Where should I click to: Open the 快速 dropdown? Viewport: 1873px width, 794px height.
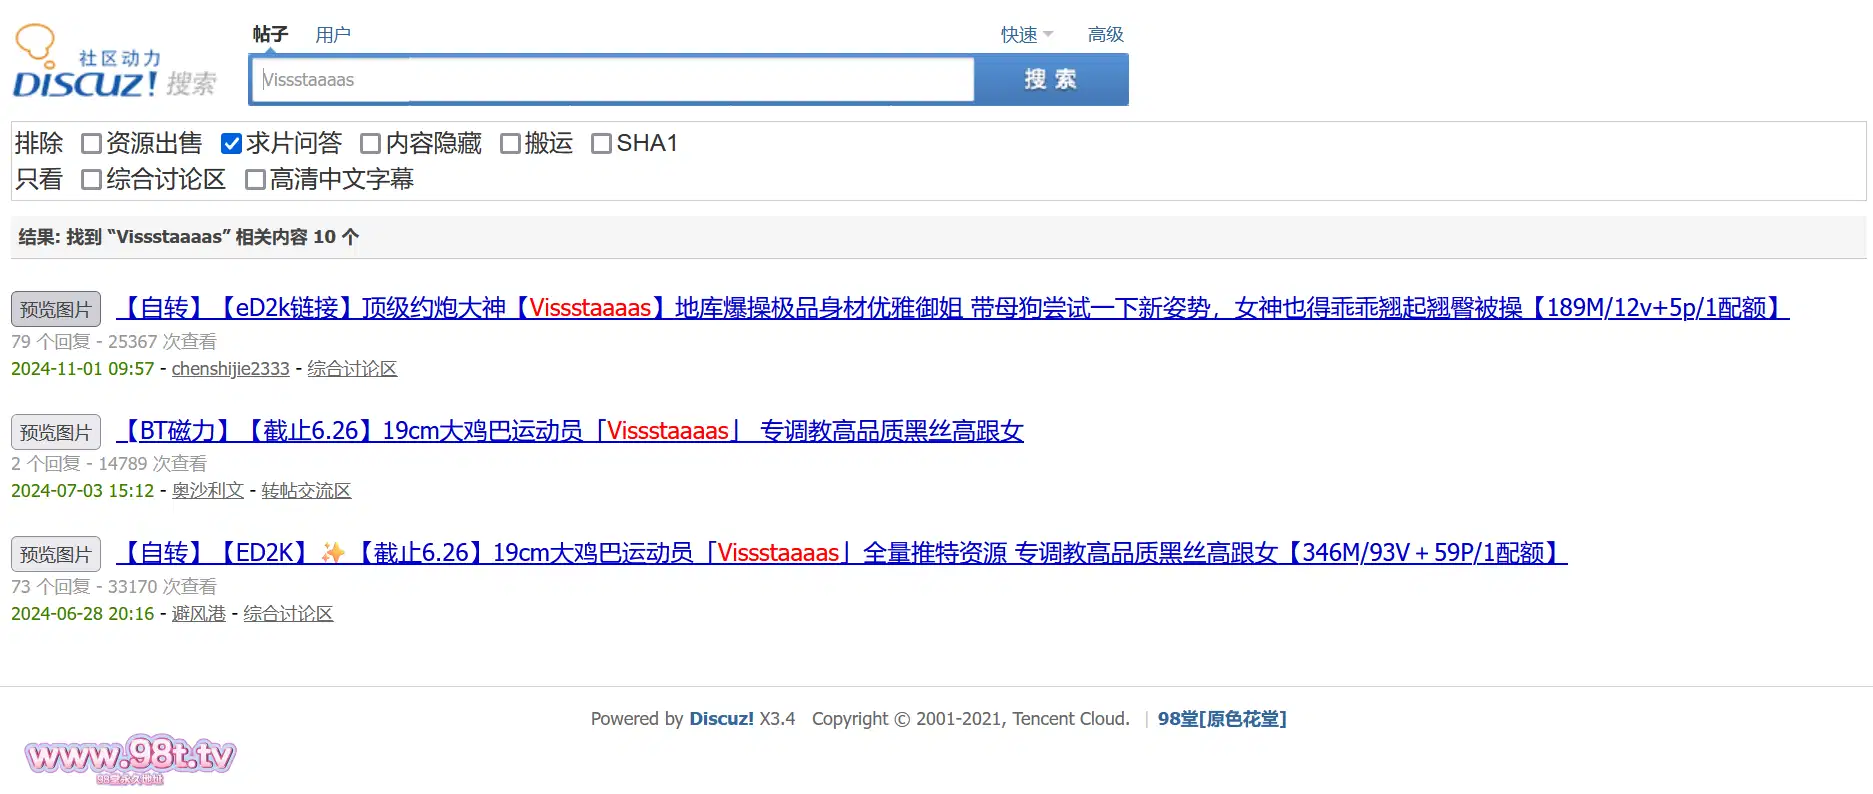tap(1027, 35)
